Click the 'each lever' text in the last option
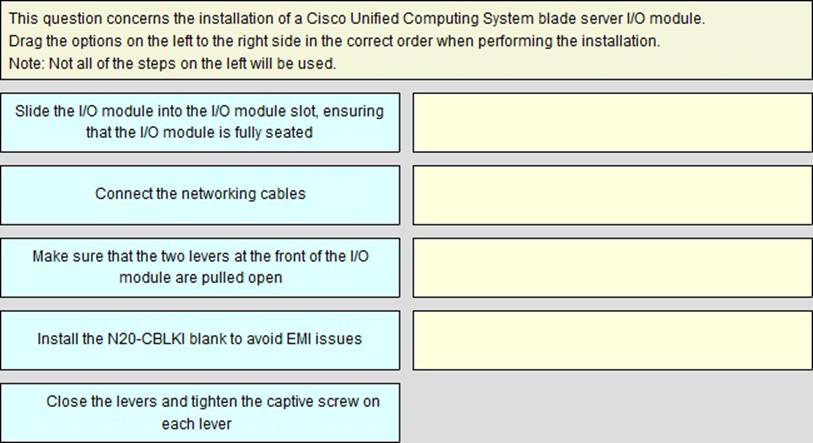The width and height of the screenshot is (813, 443). 197,424
